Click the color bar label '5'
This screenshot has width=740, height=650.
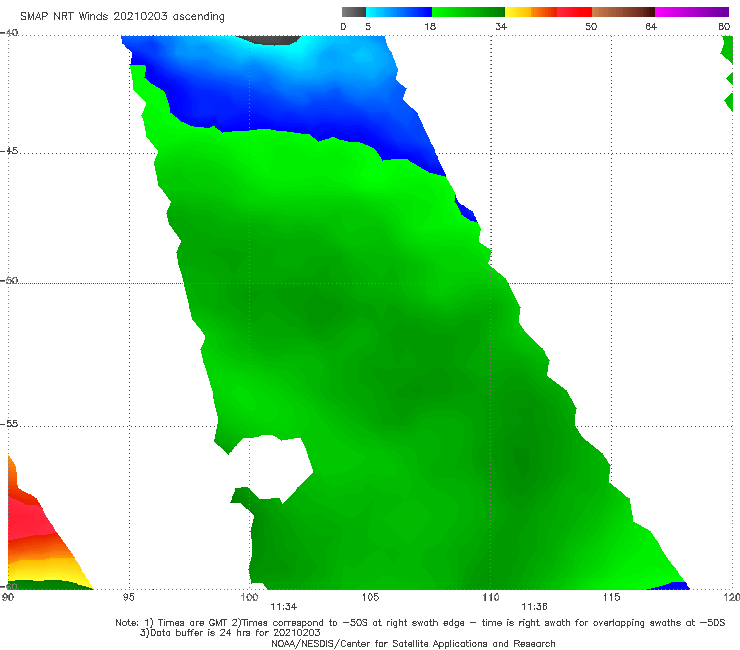pos(368,26)
